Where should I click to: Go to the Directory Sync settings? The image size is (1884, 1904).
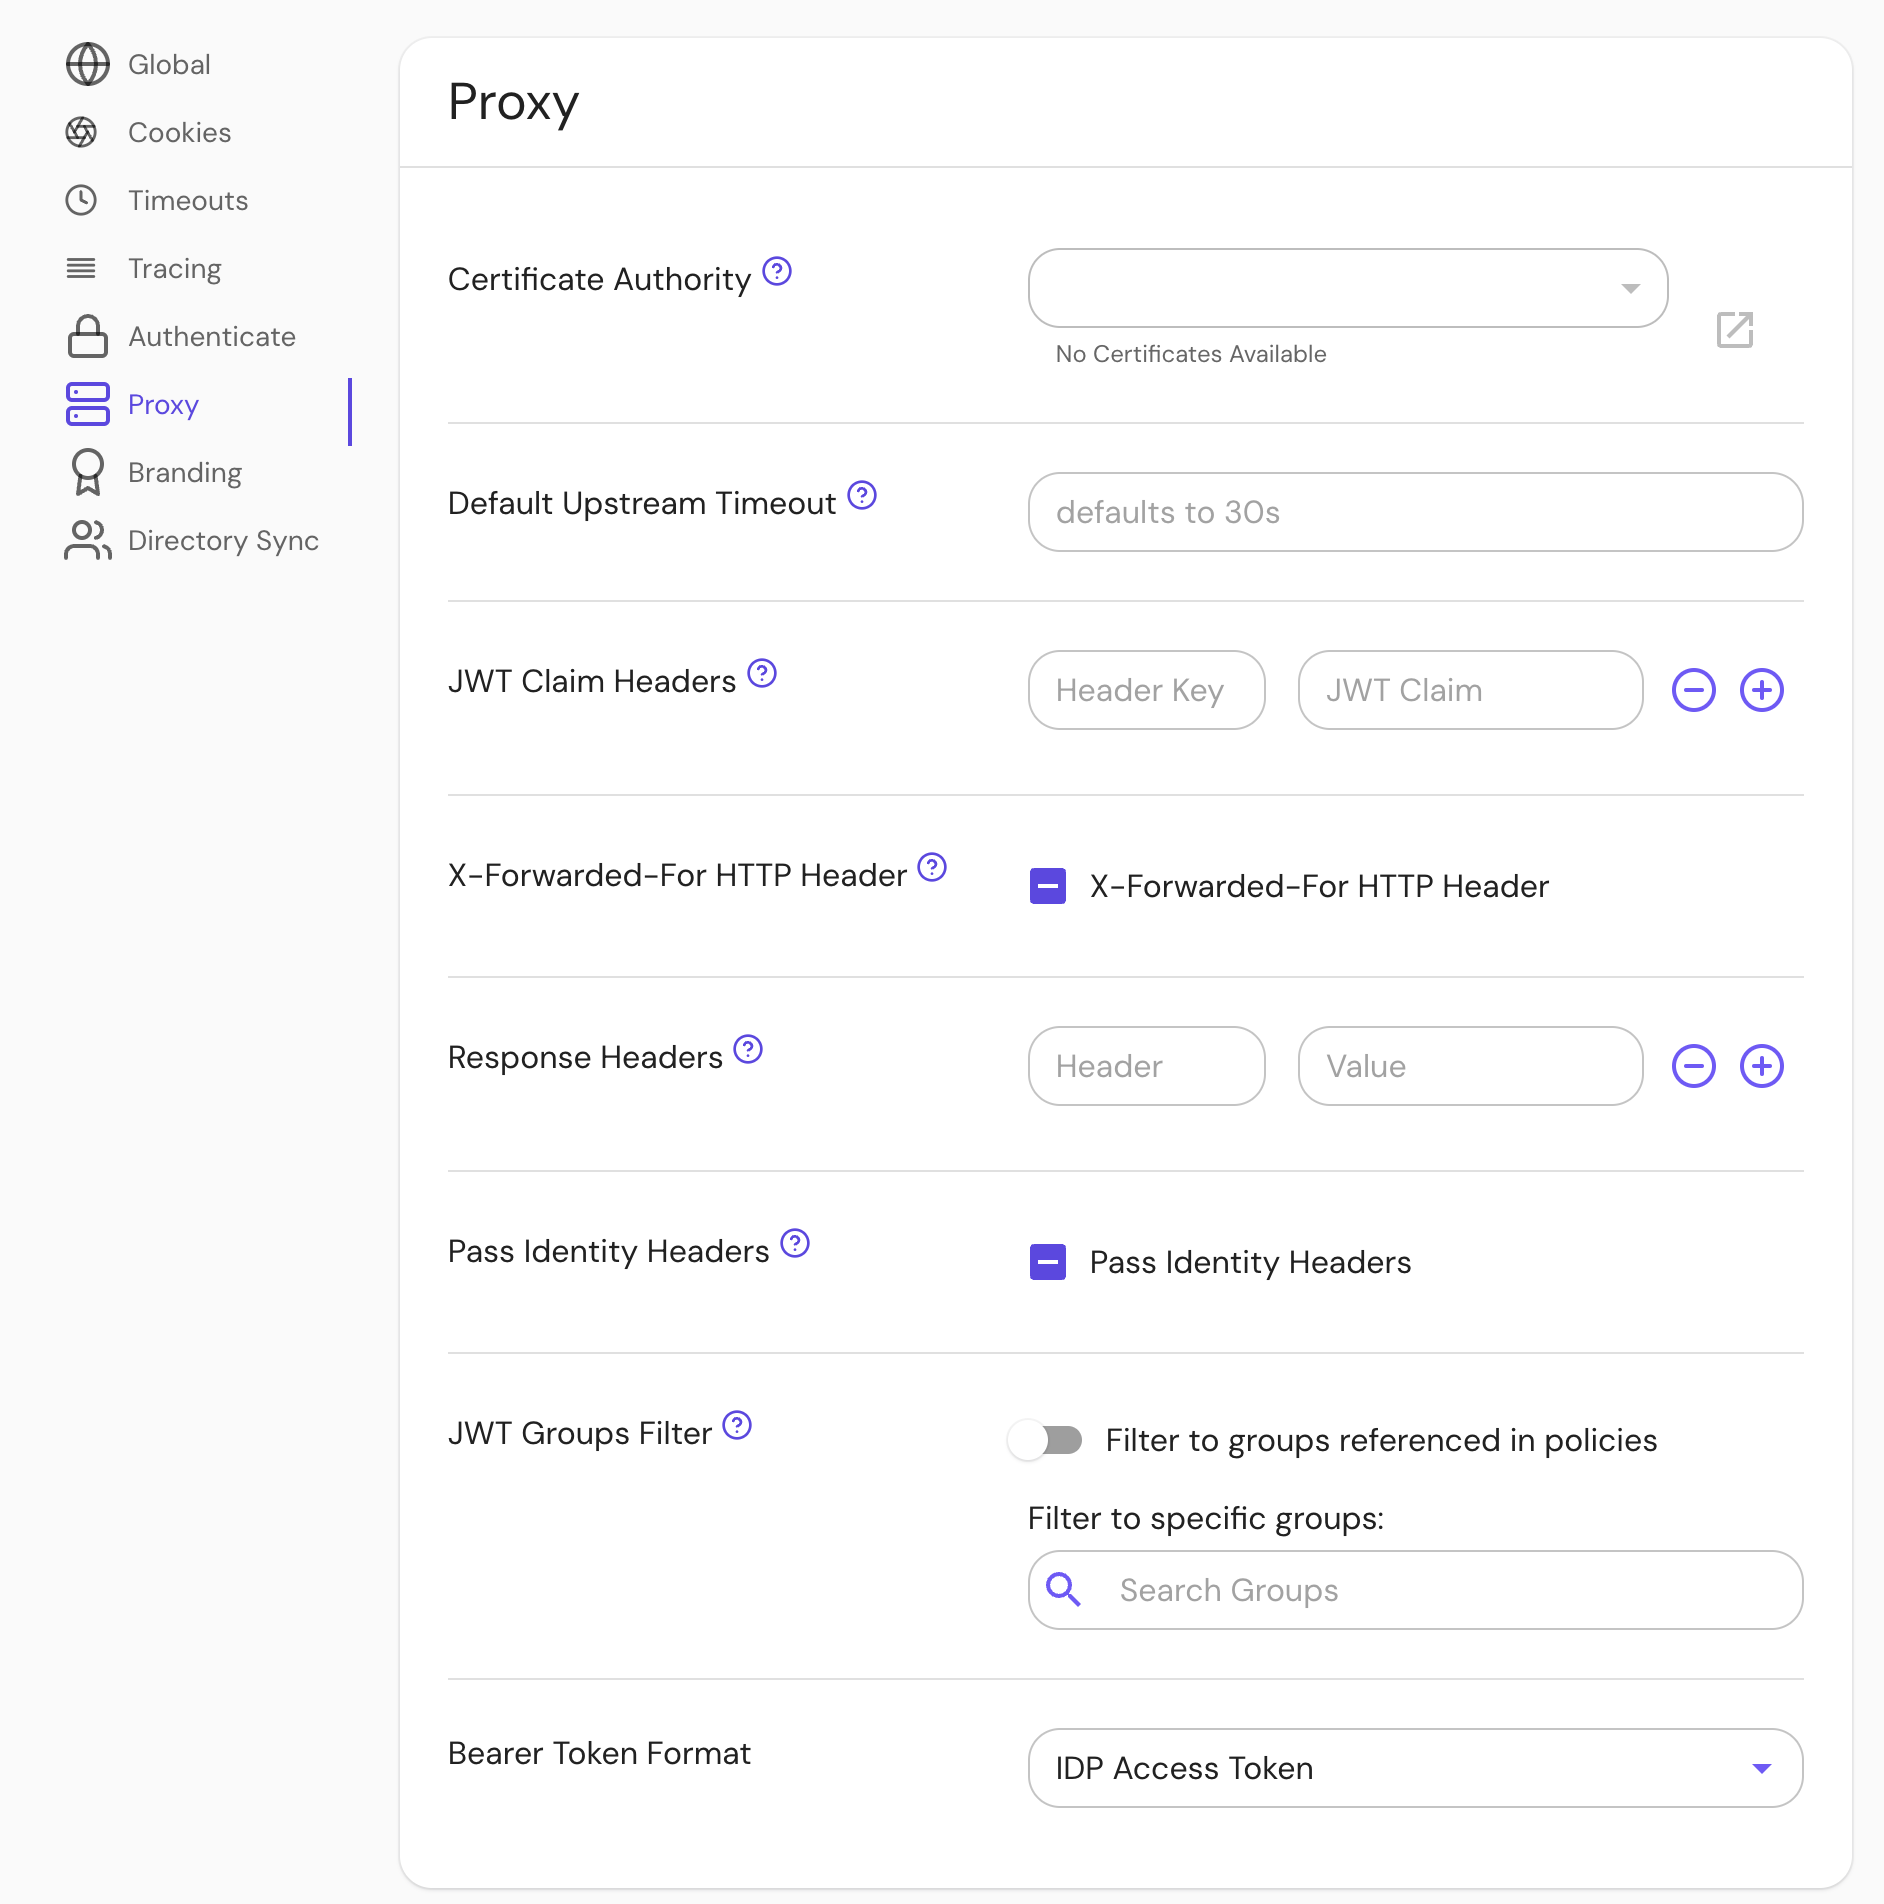click(x=222, y=541)
